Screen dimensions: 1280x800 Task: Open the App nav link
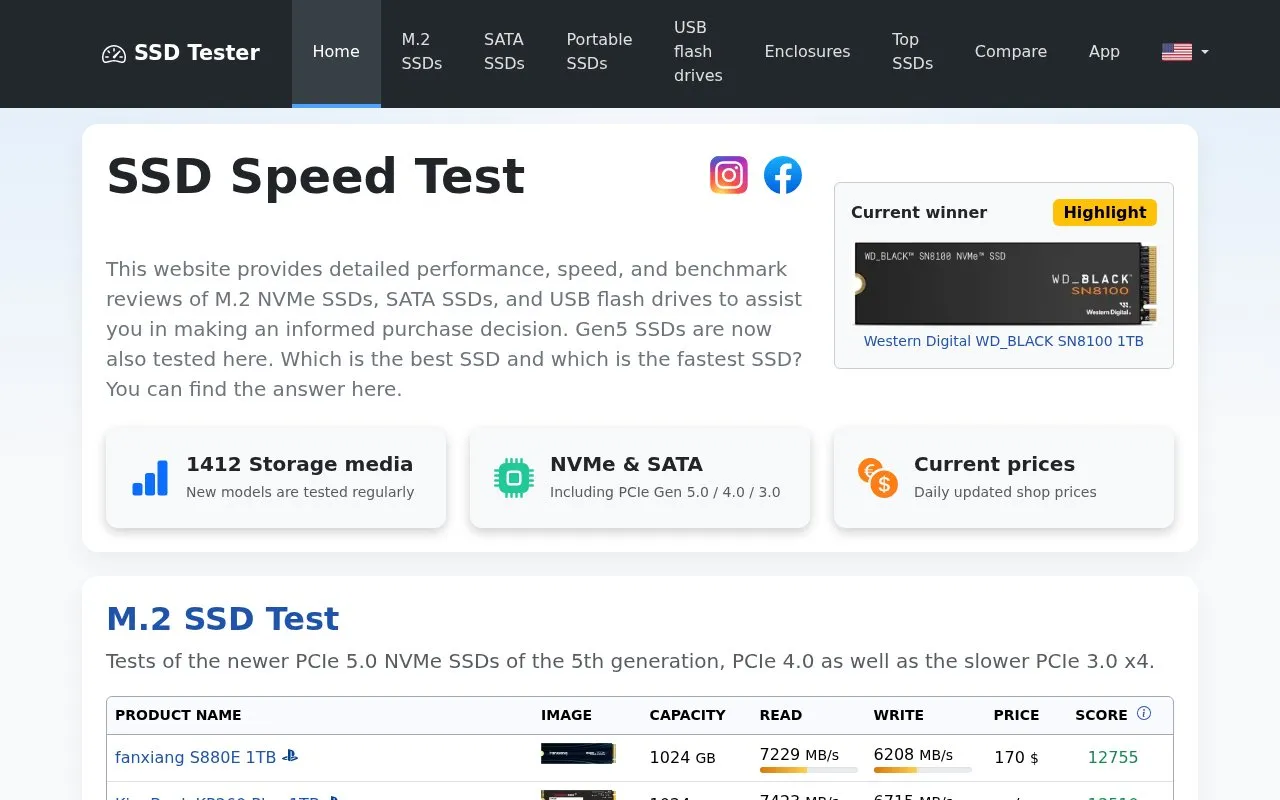(1104, 52)
